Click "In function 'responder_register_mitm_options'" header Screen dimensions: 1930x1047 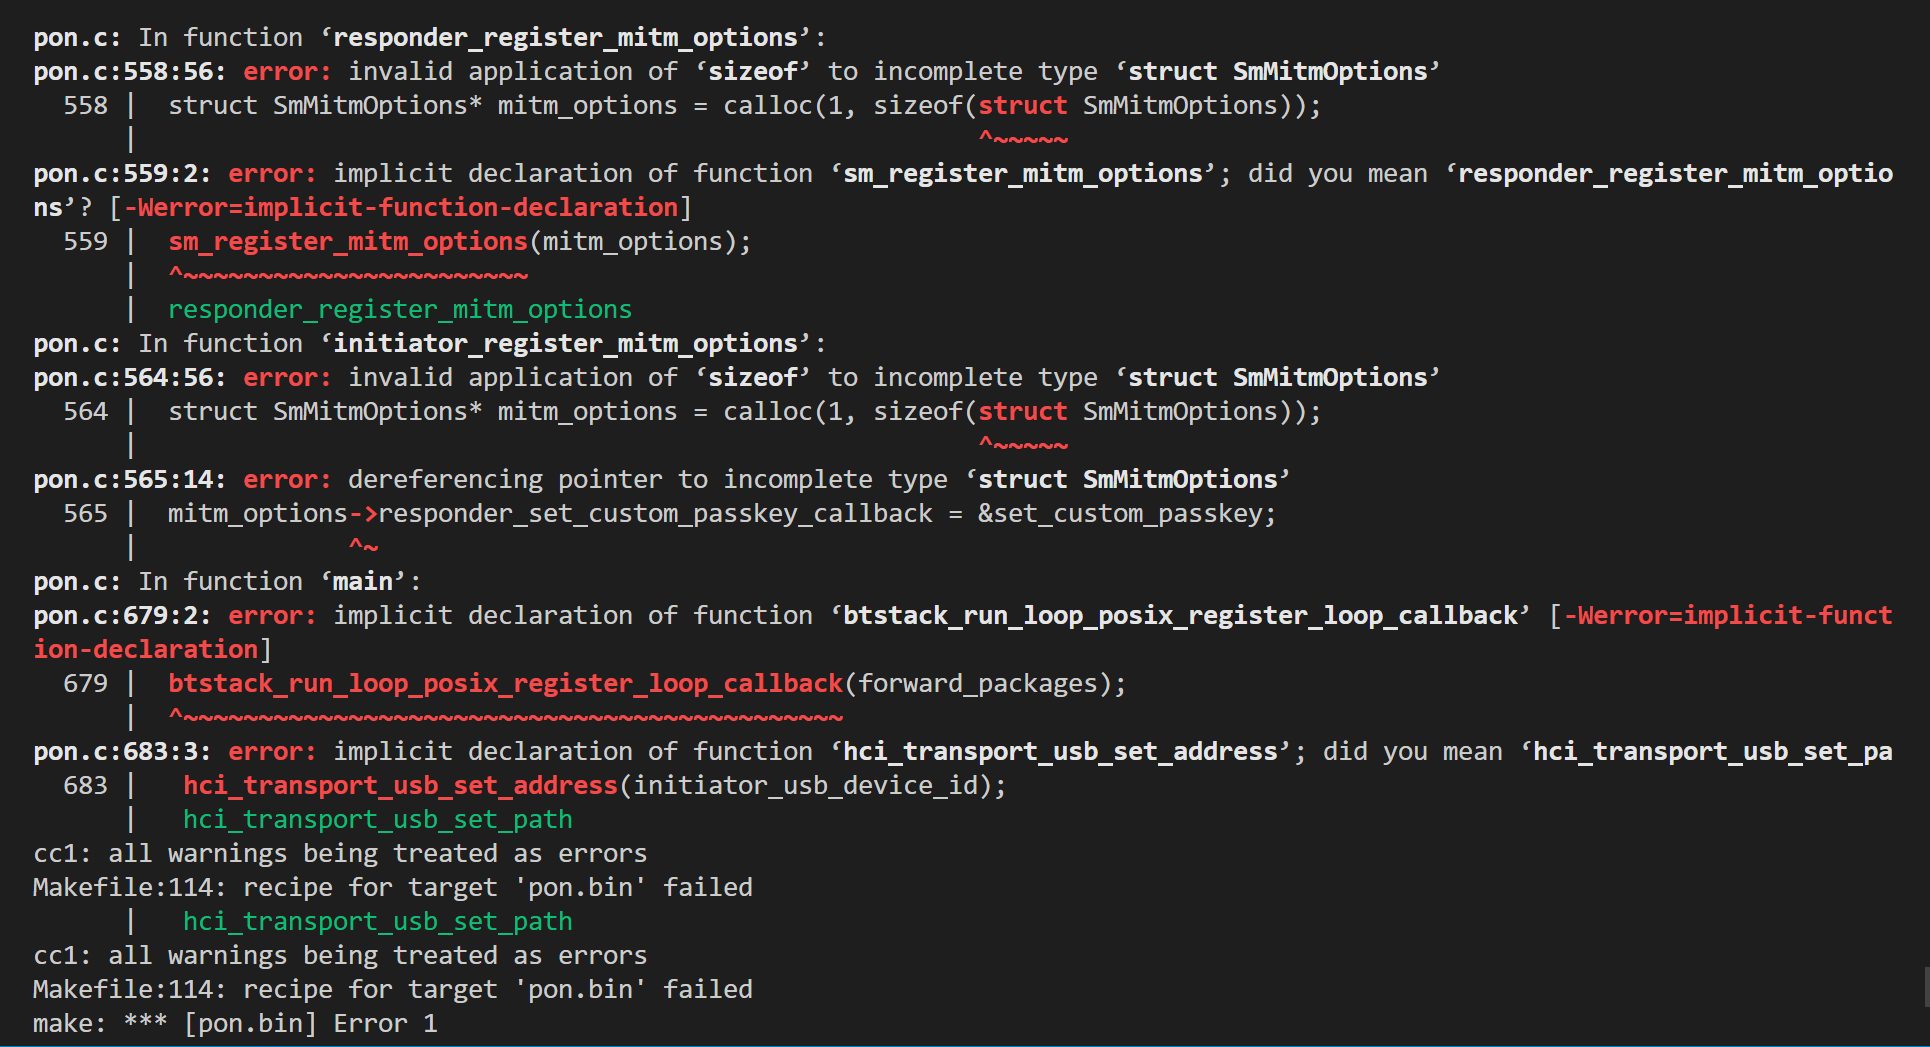coord(430,38)
